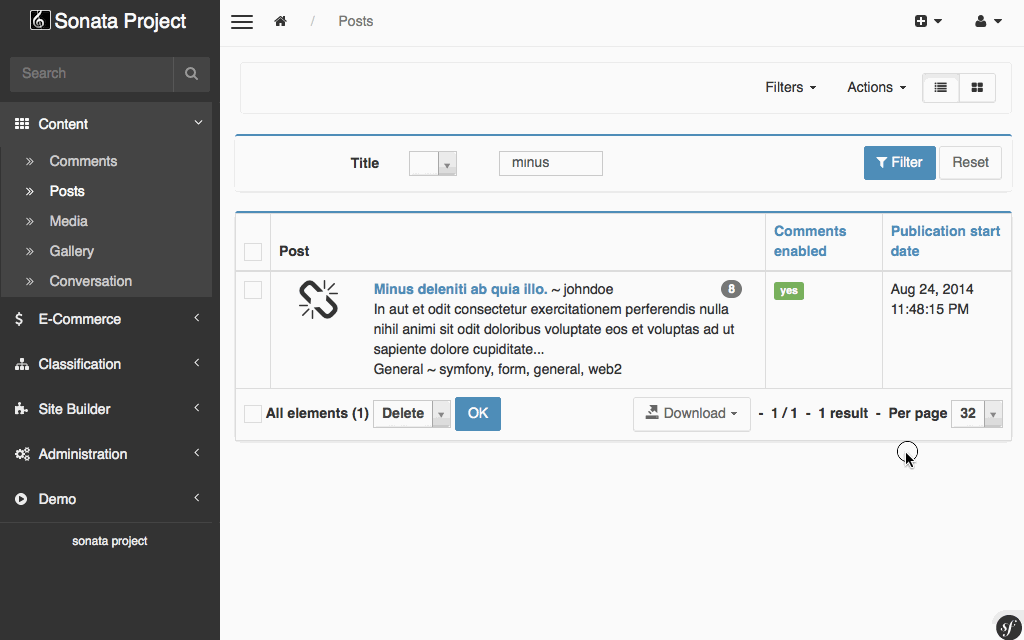Viewport: 1024px width, 640px height.
Task: Switch to grid mosaic view icon
Action: [x=977, y=88]
